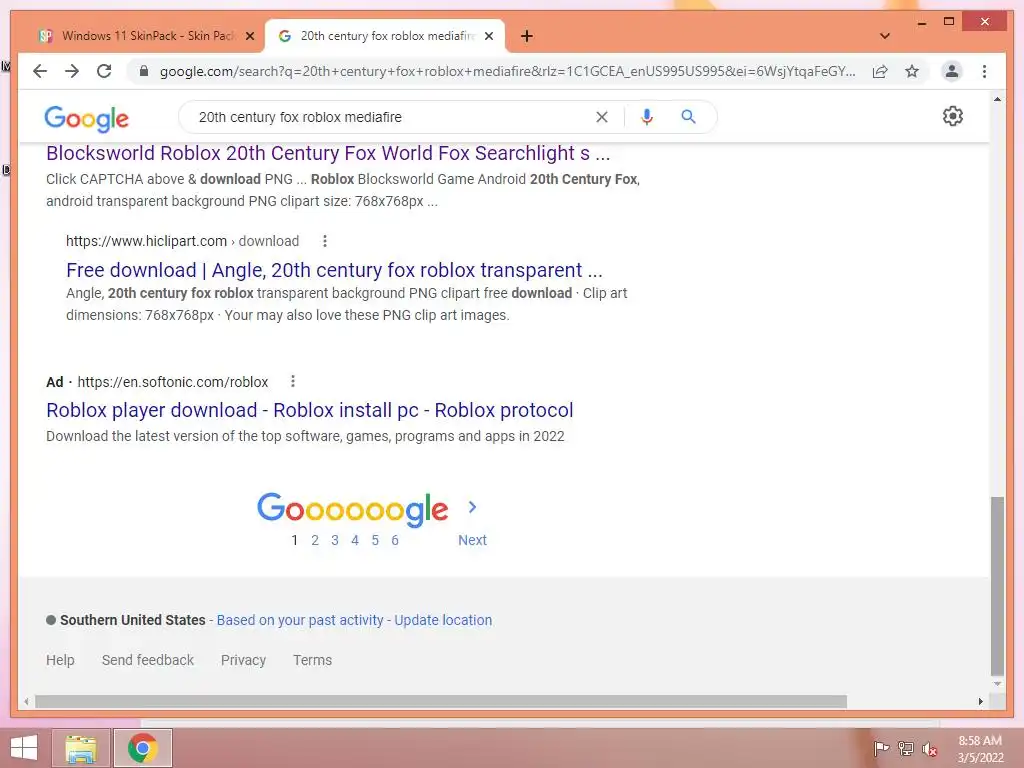
Task: Open the Chrome three-dot menu
Action: click(984, 71)
